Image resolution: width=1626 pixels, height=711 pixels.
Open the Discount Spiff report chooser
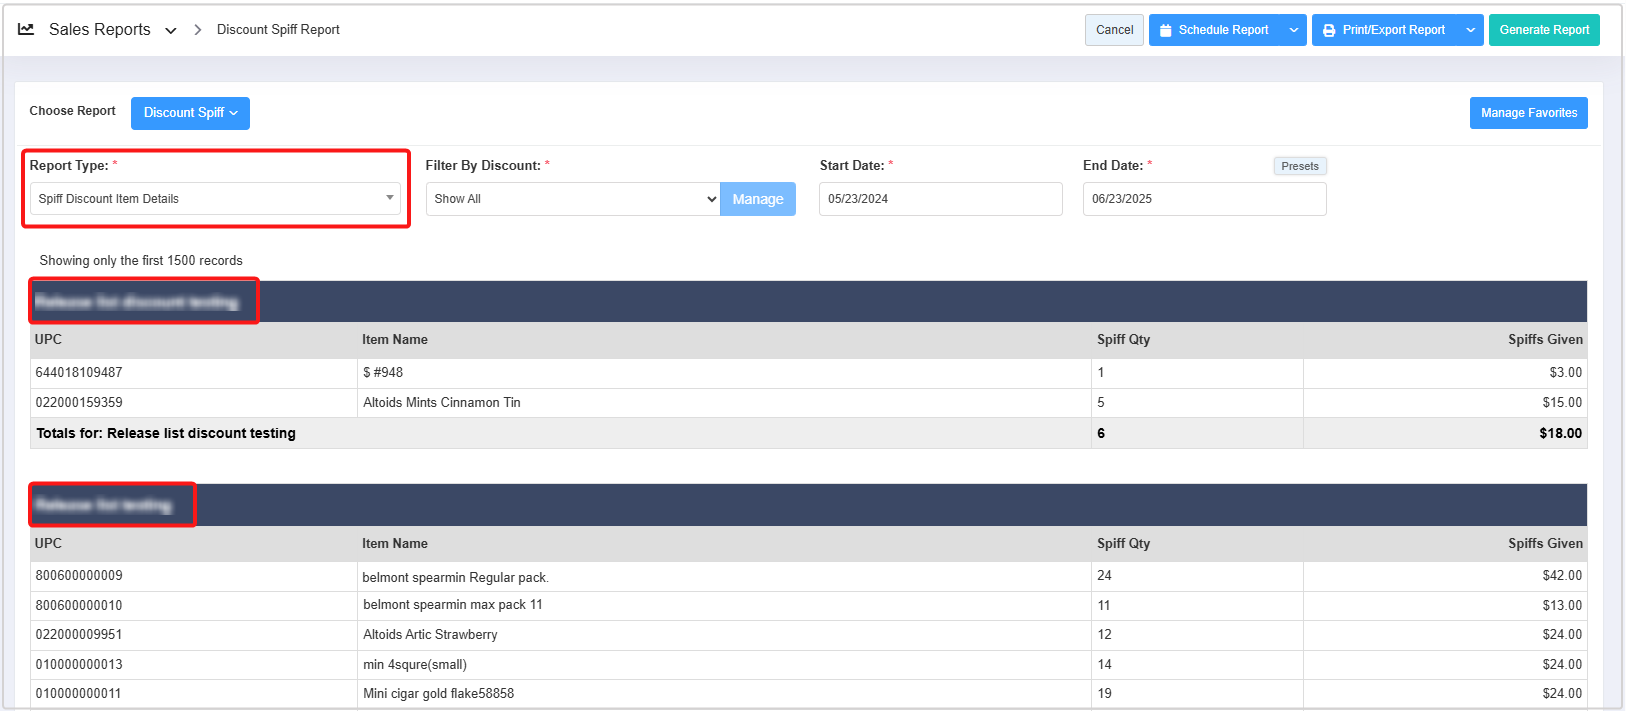point(190,113)
